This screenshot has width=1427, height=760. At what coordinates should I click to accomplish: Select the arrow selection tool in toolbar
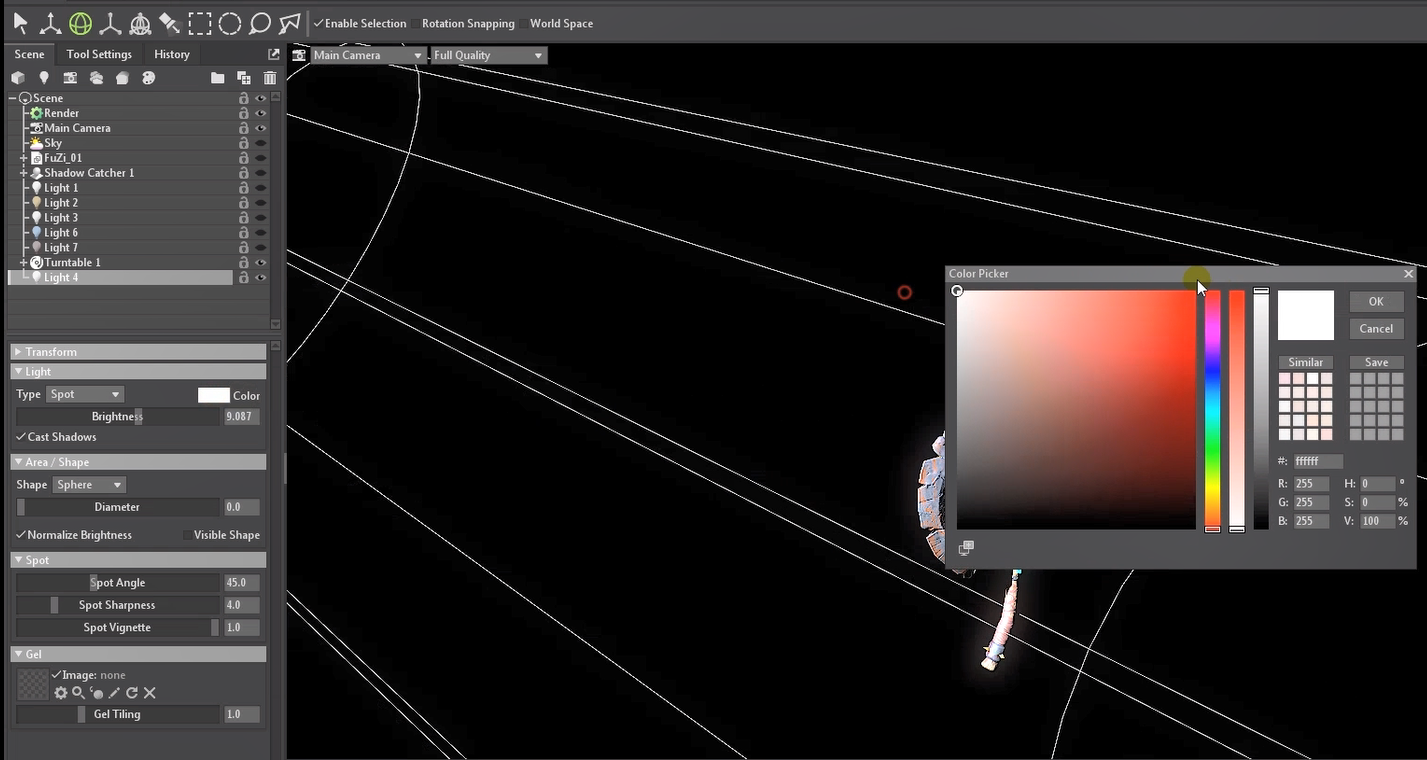coord(20,23)
